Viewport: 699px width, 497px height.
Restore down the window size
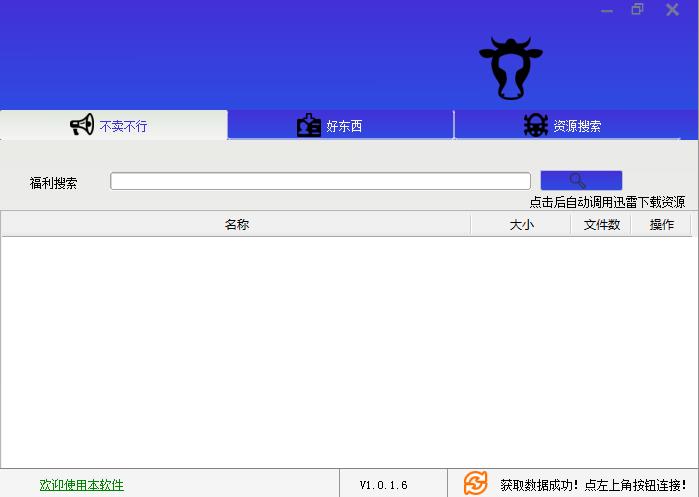637,10
